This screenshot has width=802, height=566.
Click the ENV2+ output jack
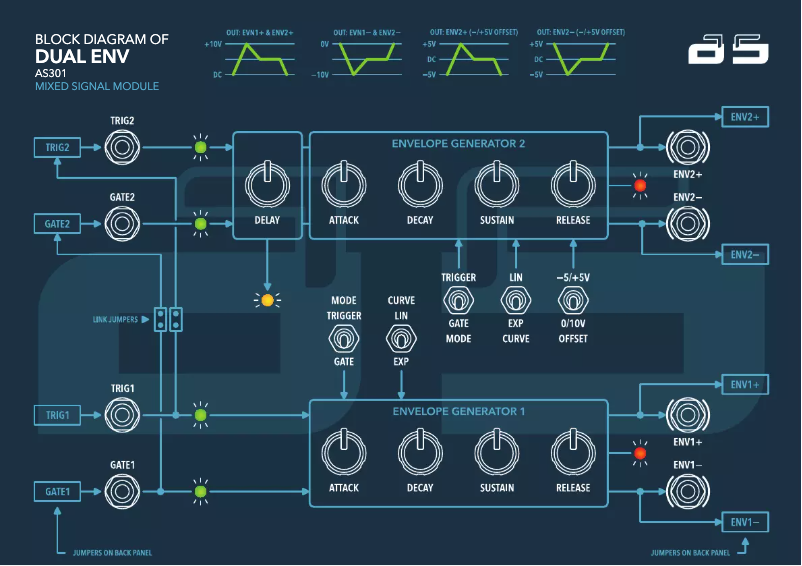[685, 148]
